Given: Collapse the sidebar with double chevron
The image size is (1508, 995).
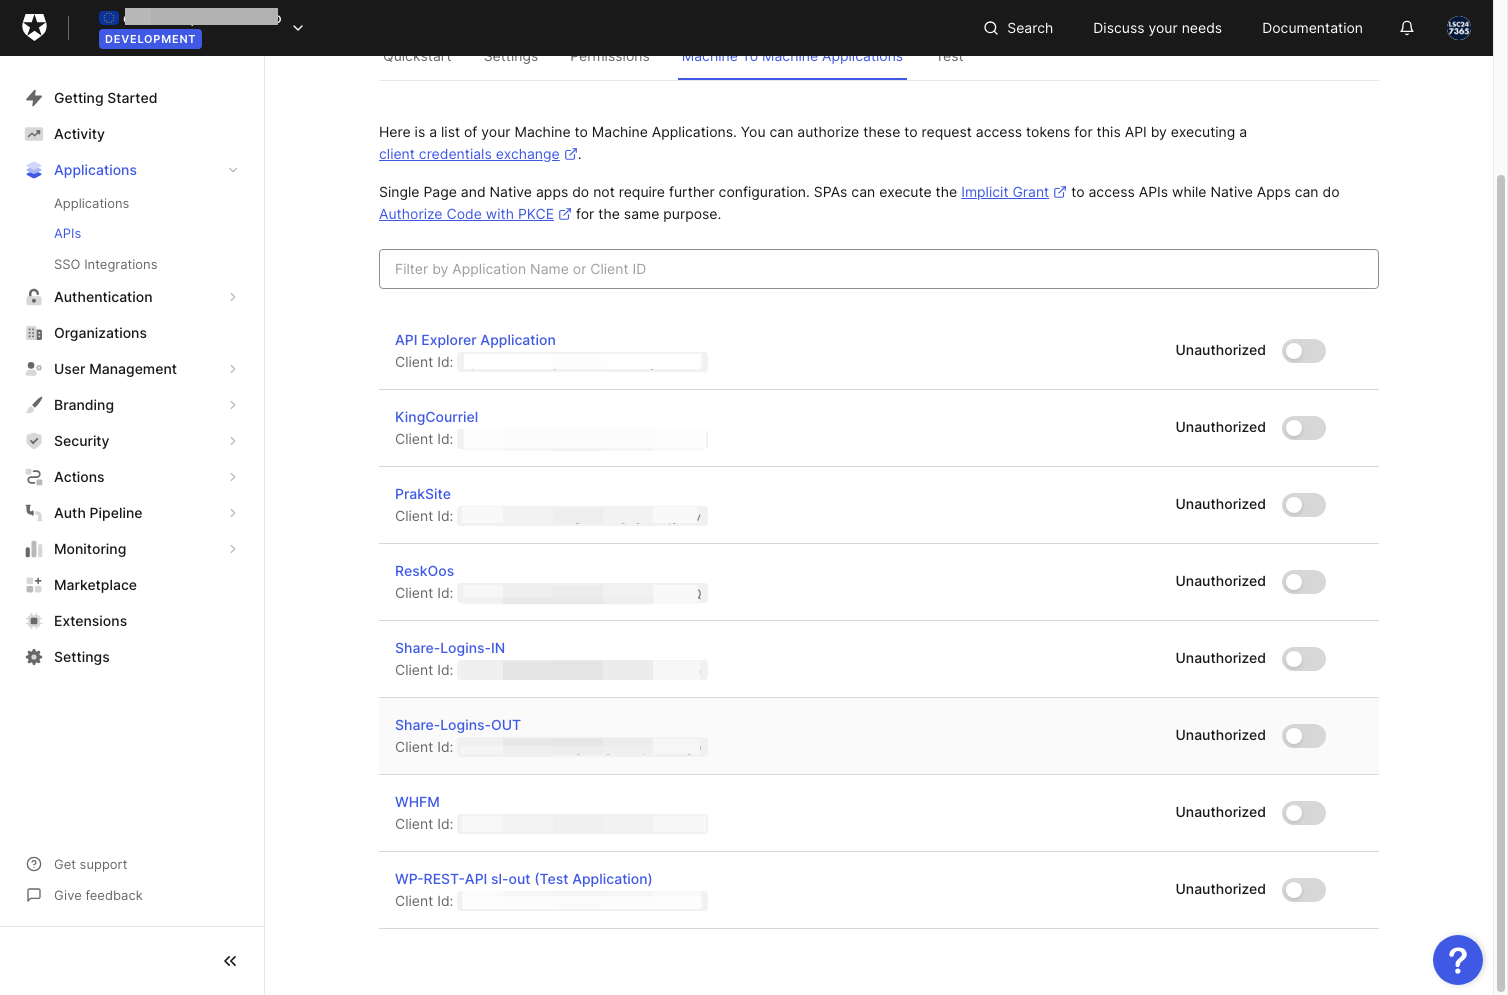Looking at the screenshot, I should click(x=230, y=961).
